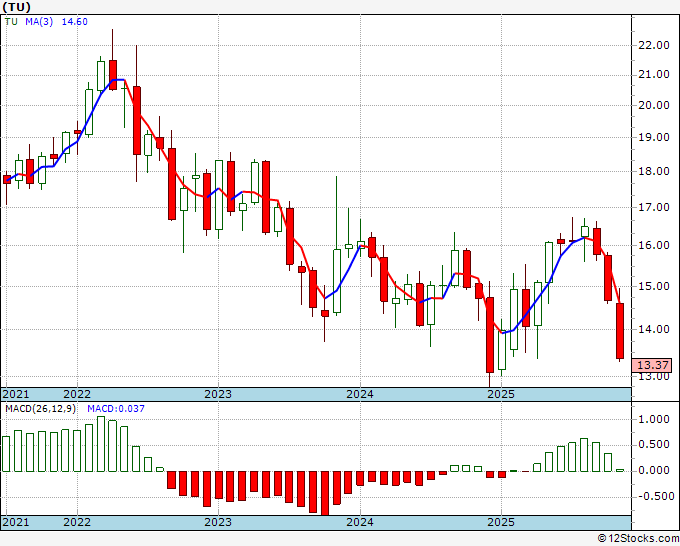Click the 0.000 MACD axis label
680x546 pixels.
tap(654, 470)
